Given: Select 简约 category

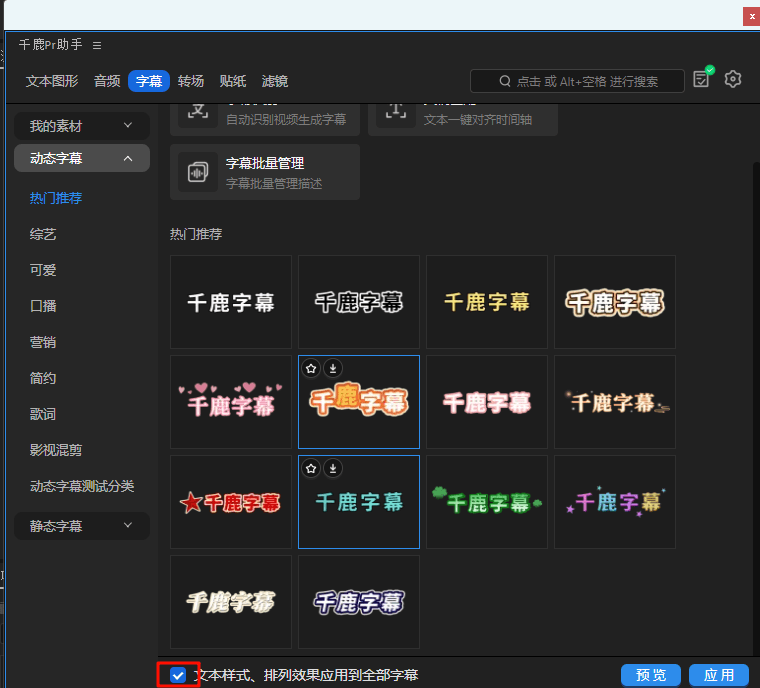Looking at the screenshot, I should (43, 378).
